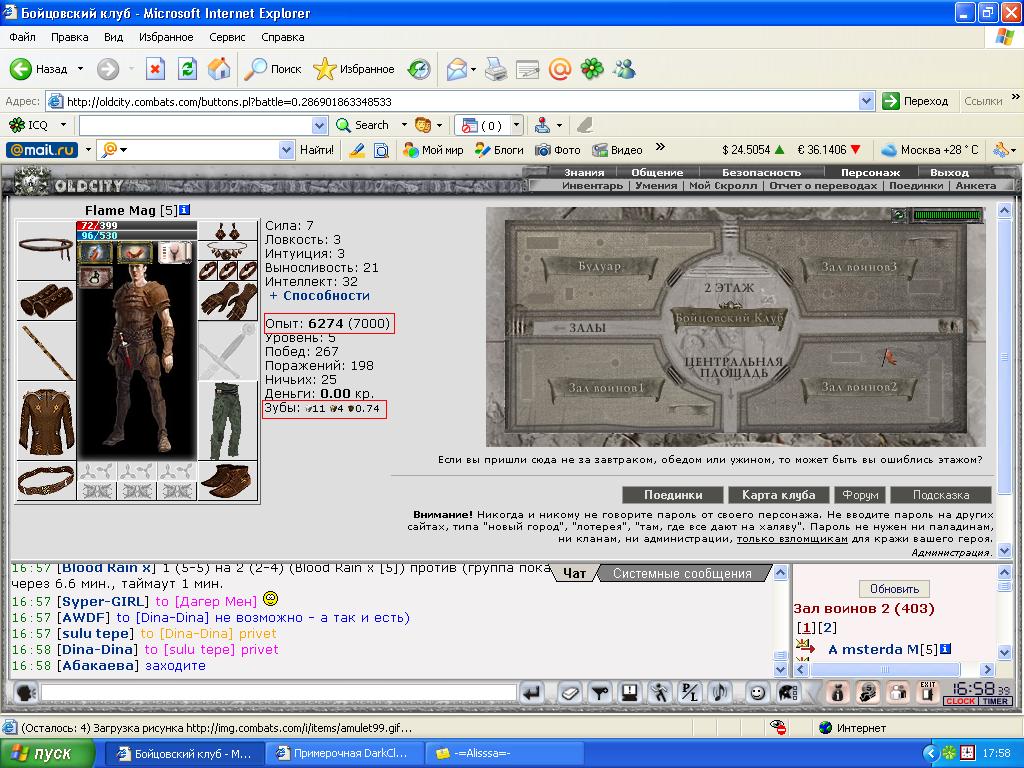This screenshot has height=768, width=1024.
Task: Open the Сервис menu
Action: (227, 37)
